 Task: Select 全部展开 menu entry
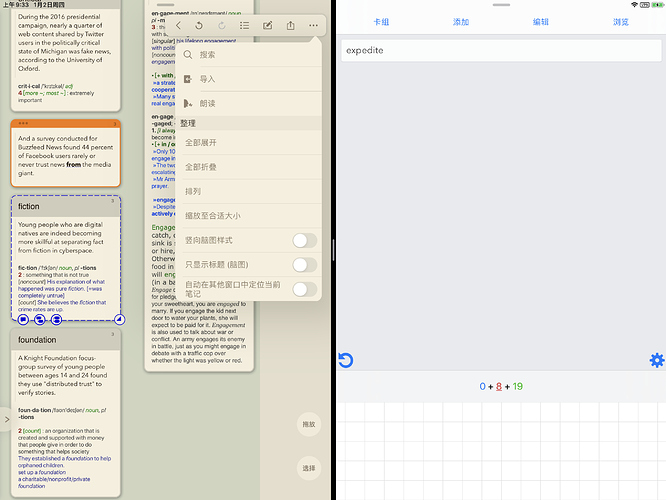tap(248, 142)
